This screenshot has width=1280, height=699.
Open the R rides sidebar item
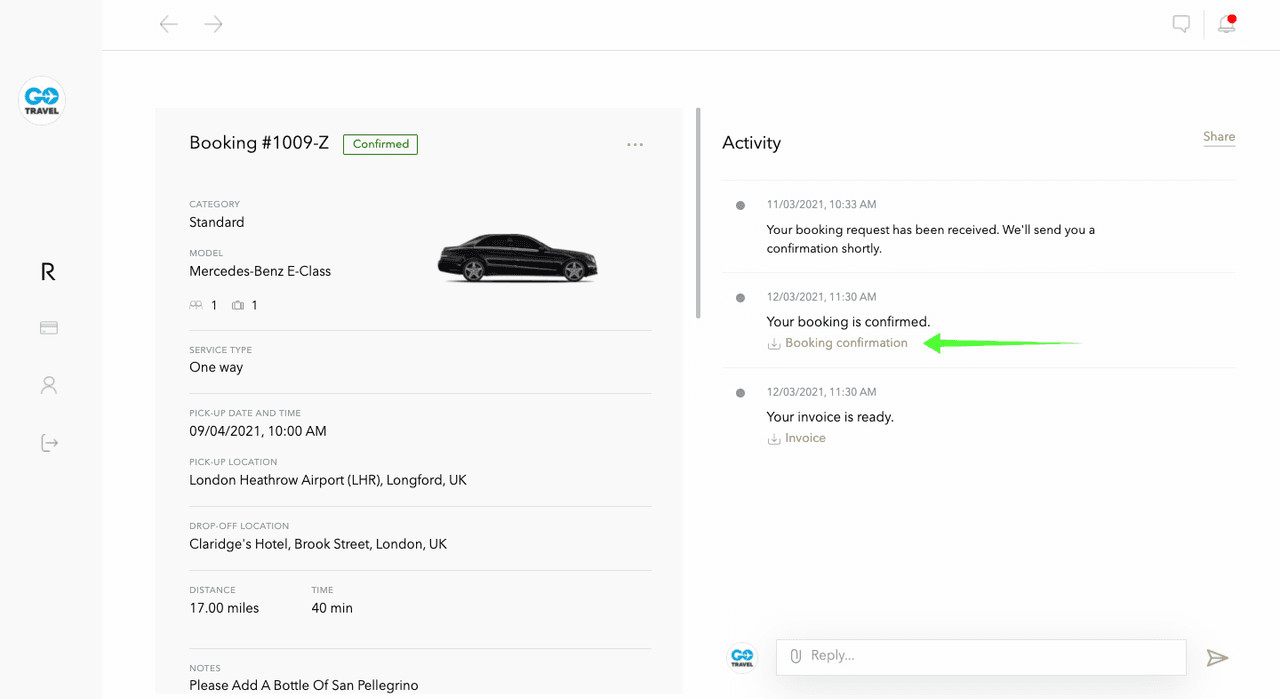click(48, 271)
